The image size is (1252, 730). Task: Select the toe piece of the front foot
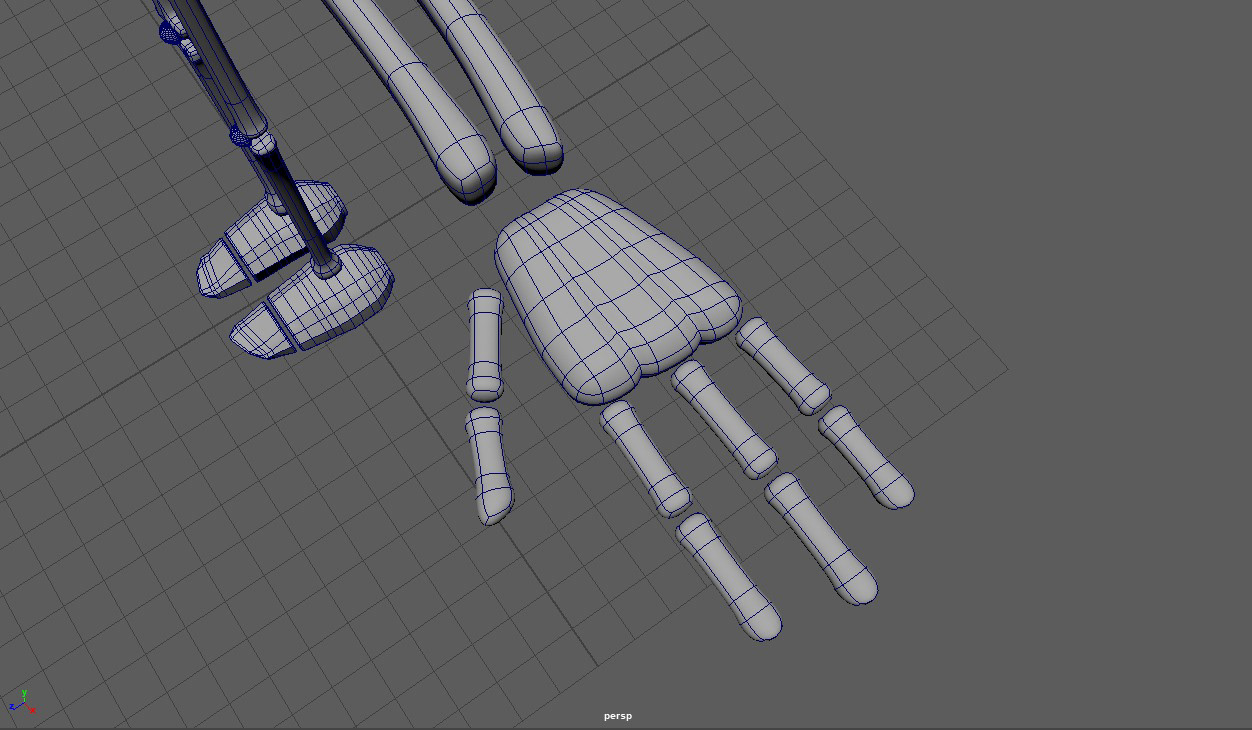click(x=262, y=331)
